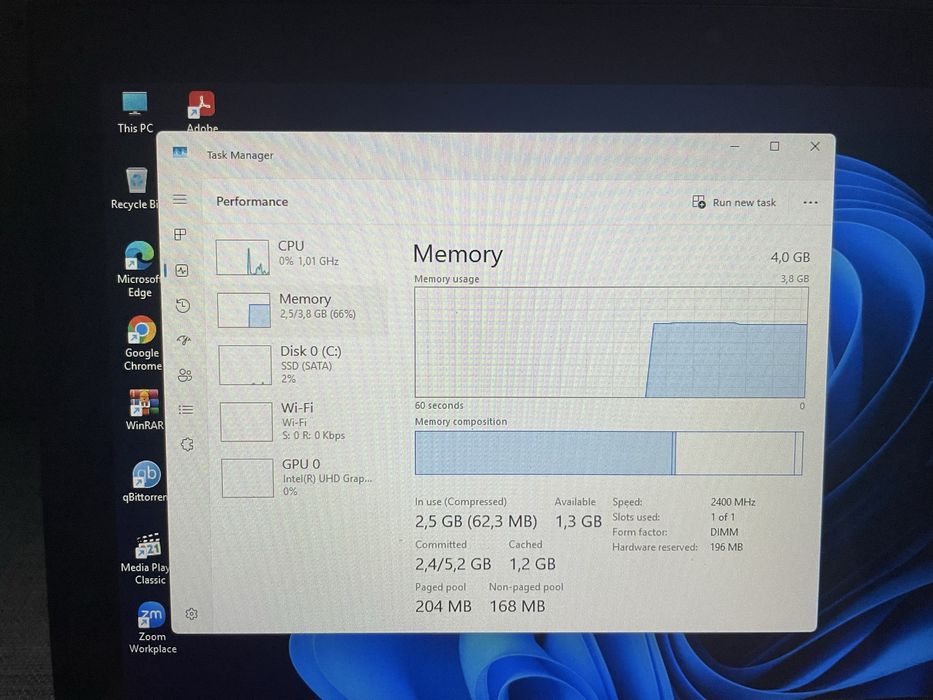
Task: Minimize the Task Manager window
Action: coord(735,146)
